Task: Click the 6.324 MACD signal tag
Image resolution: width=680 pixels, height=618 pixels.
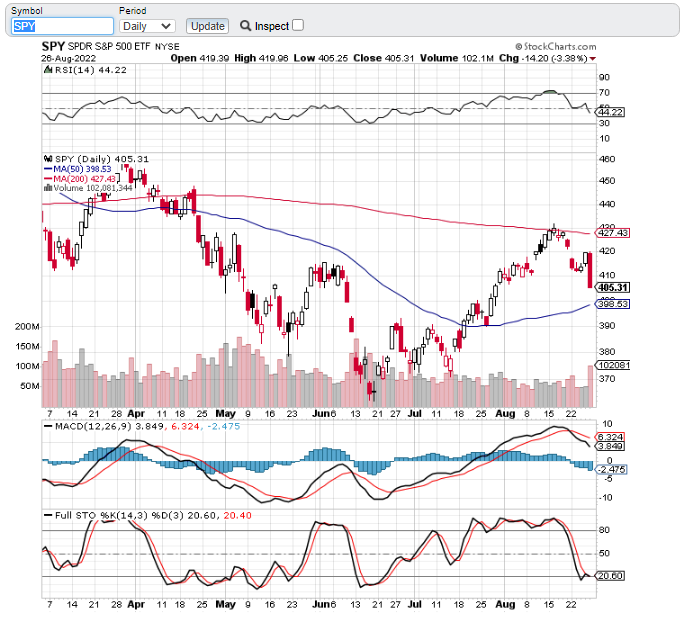Action: 610,437
